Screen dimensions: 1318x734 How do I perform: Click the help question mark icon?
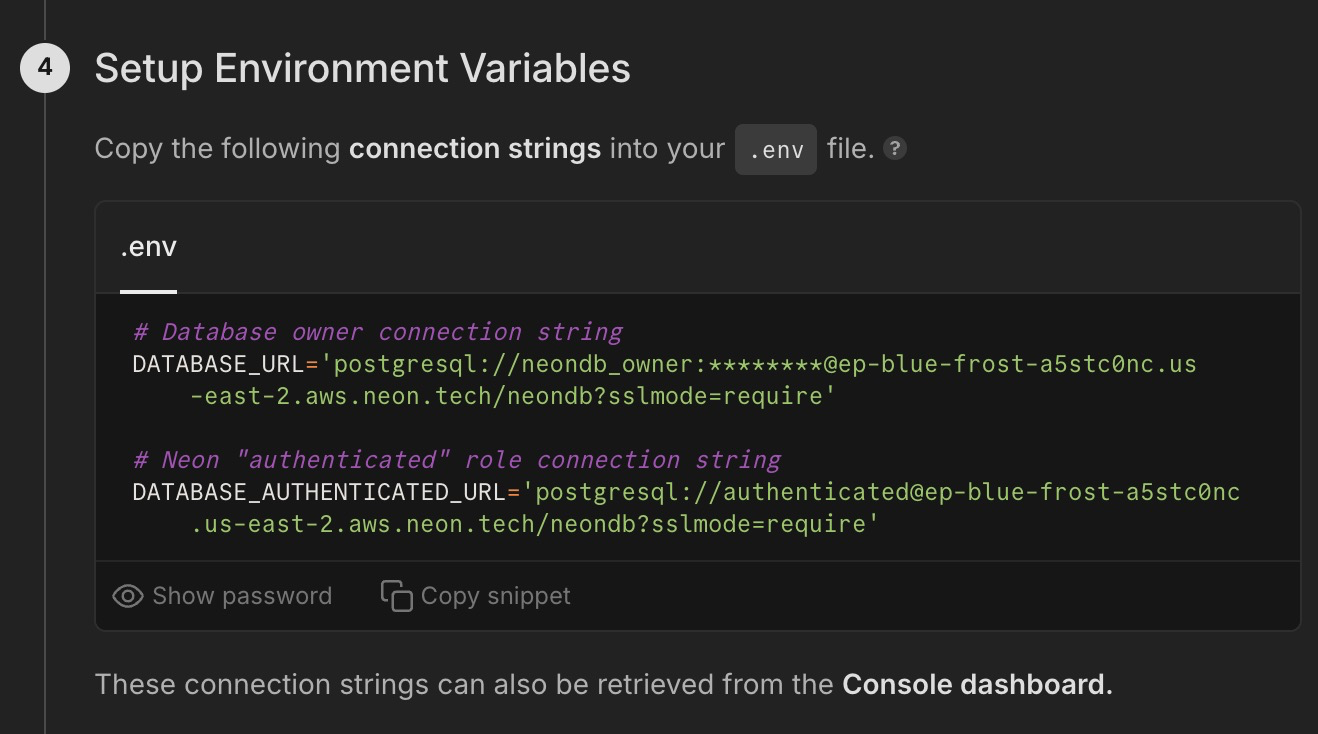[x=895, y=149]
